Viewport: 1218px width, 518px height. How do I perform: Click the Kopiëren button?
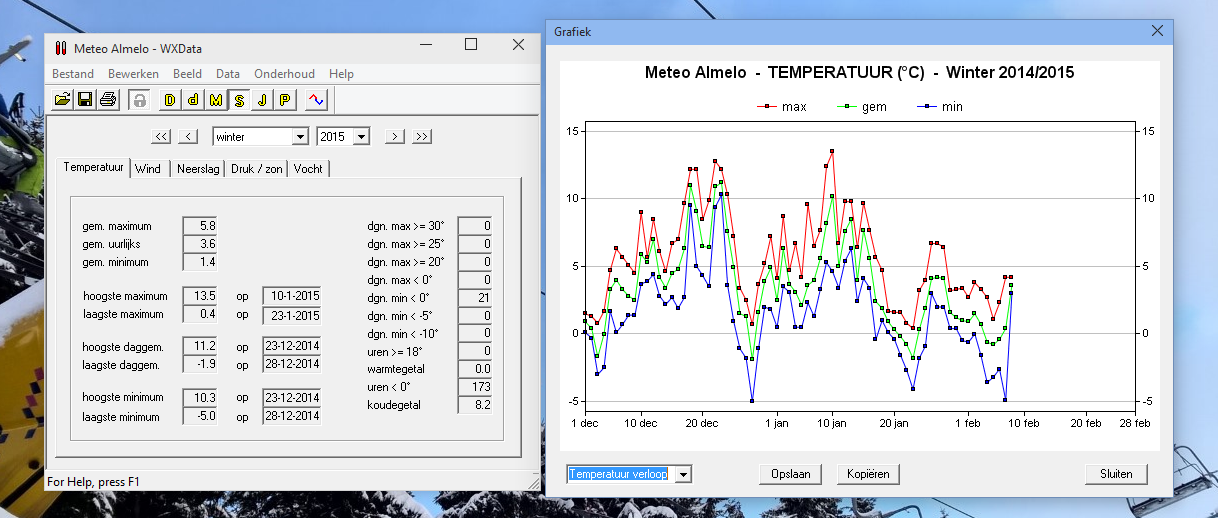pos(868,474)
